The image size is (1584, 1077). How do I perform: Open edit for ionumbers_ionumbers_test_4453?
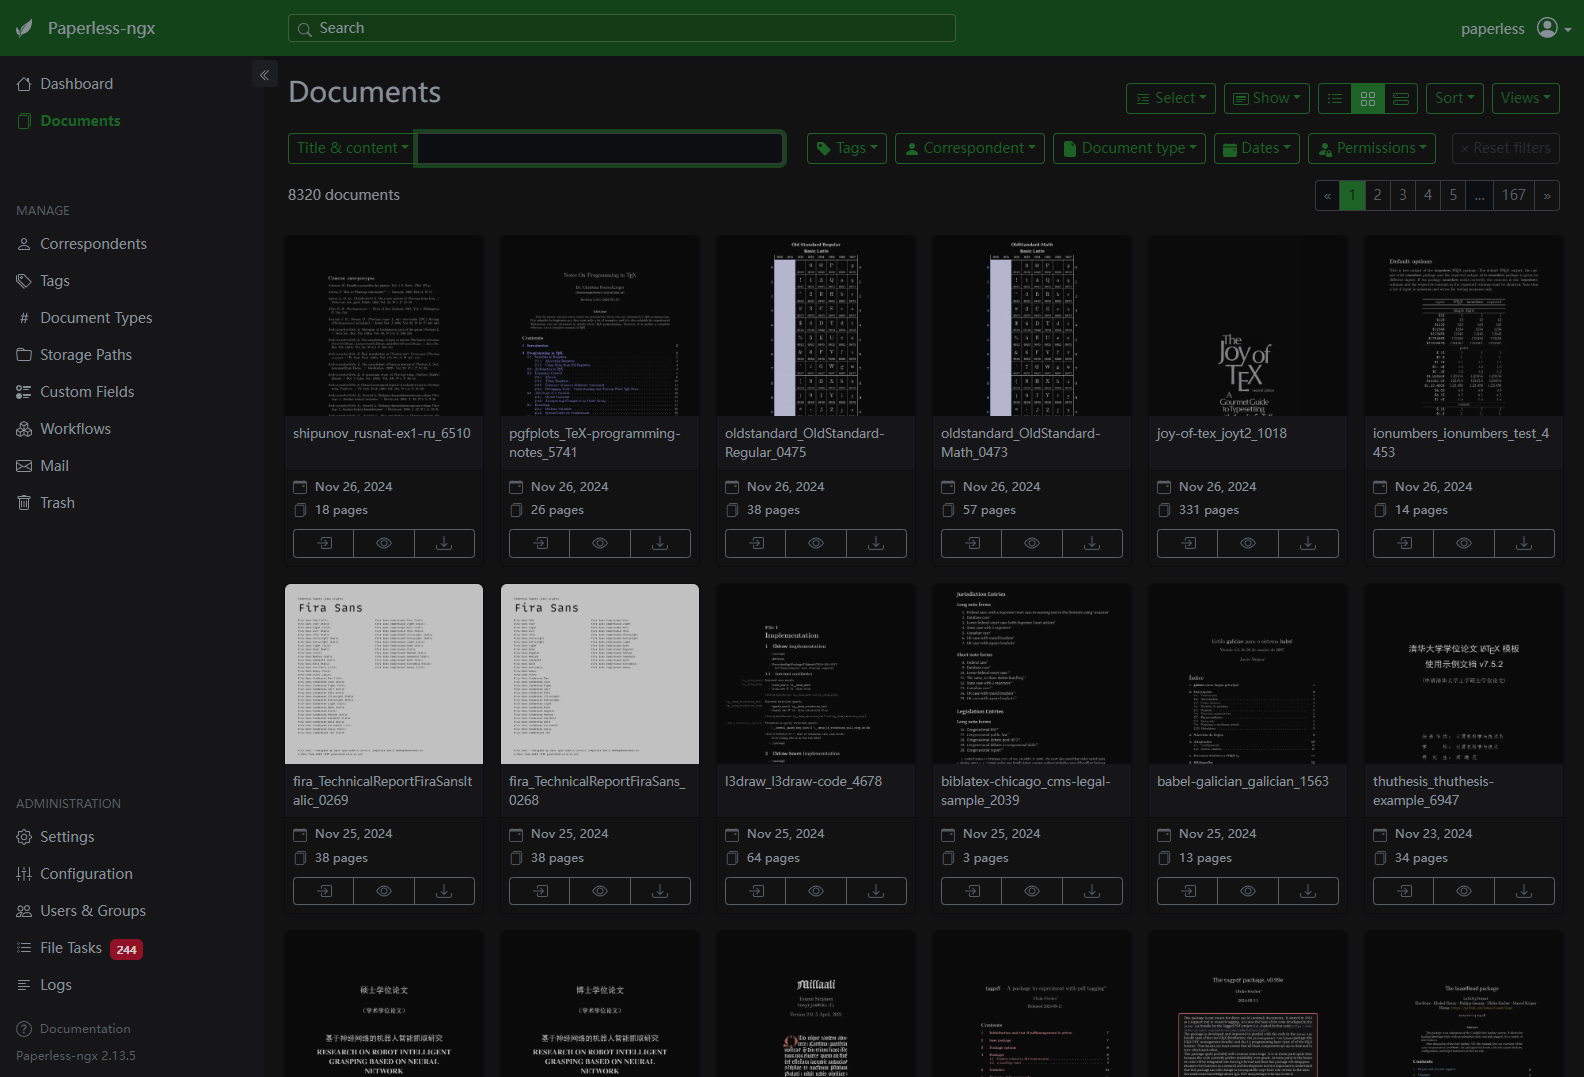(x=1404, y=543)
